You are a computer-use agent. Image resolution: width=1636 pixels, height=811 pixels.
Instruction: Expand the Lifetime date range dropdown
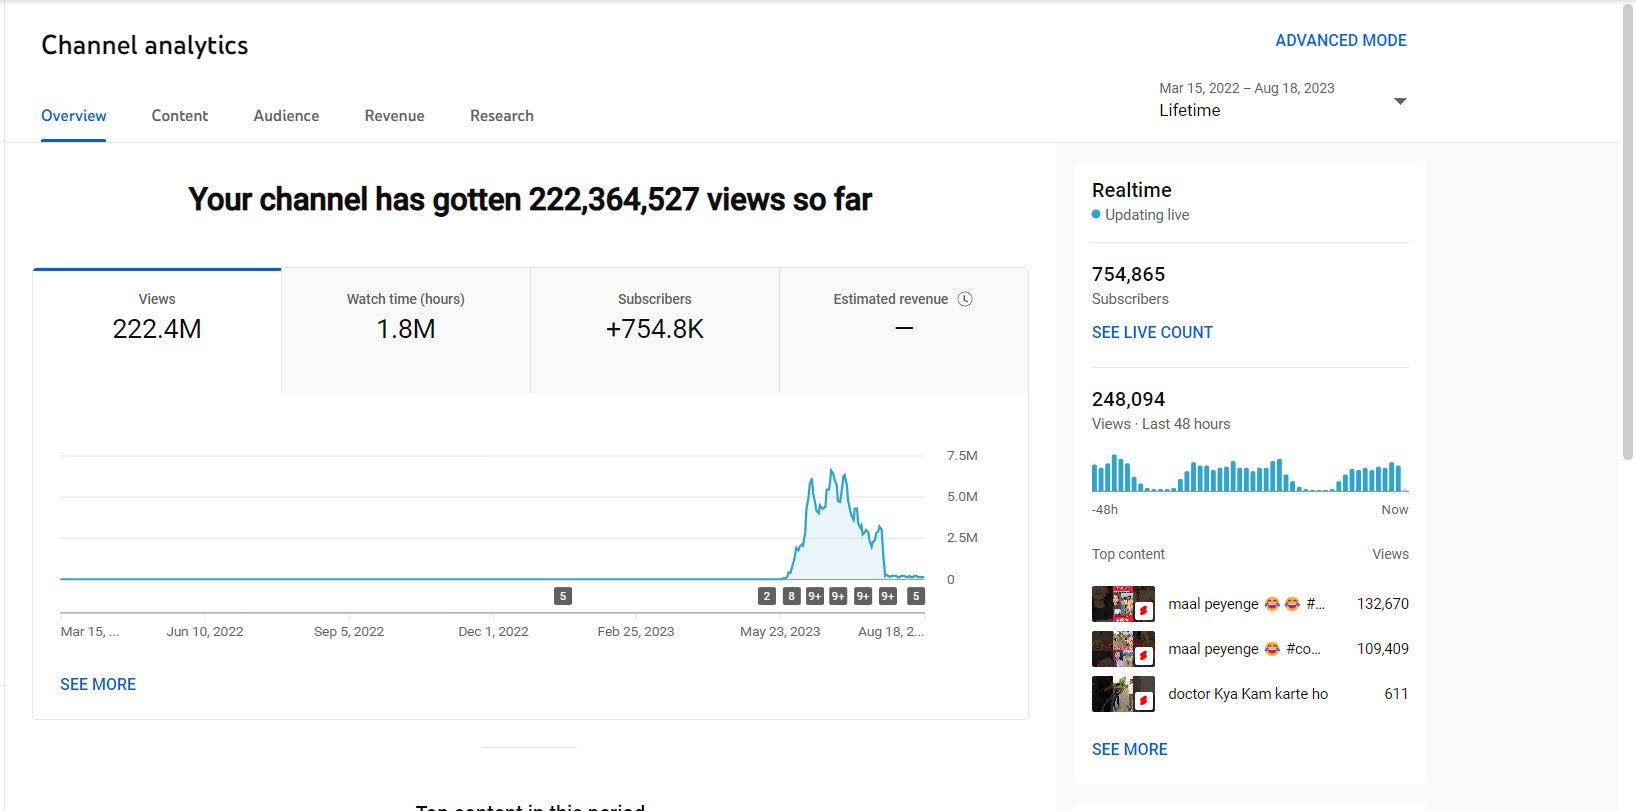(x=1400, y=101)
